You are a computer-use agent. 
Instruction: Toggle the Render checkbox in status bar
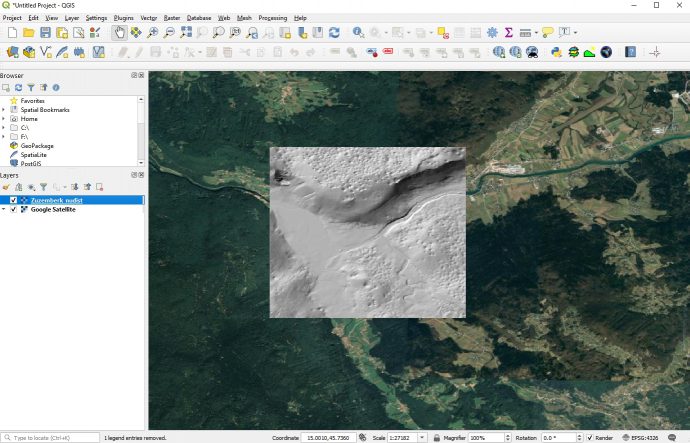point(590,438)
